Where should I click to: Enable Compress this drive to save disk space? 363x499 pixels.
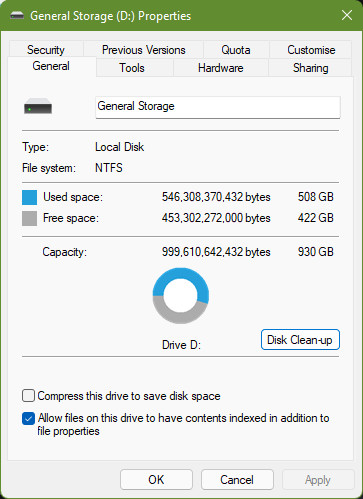(28, 396)
